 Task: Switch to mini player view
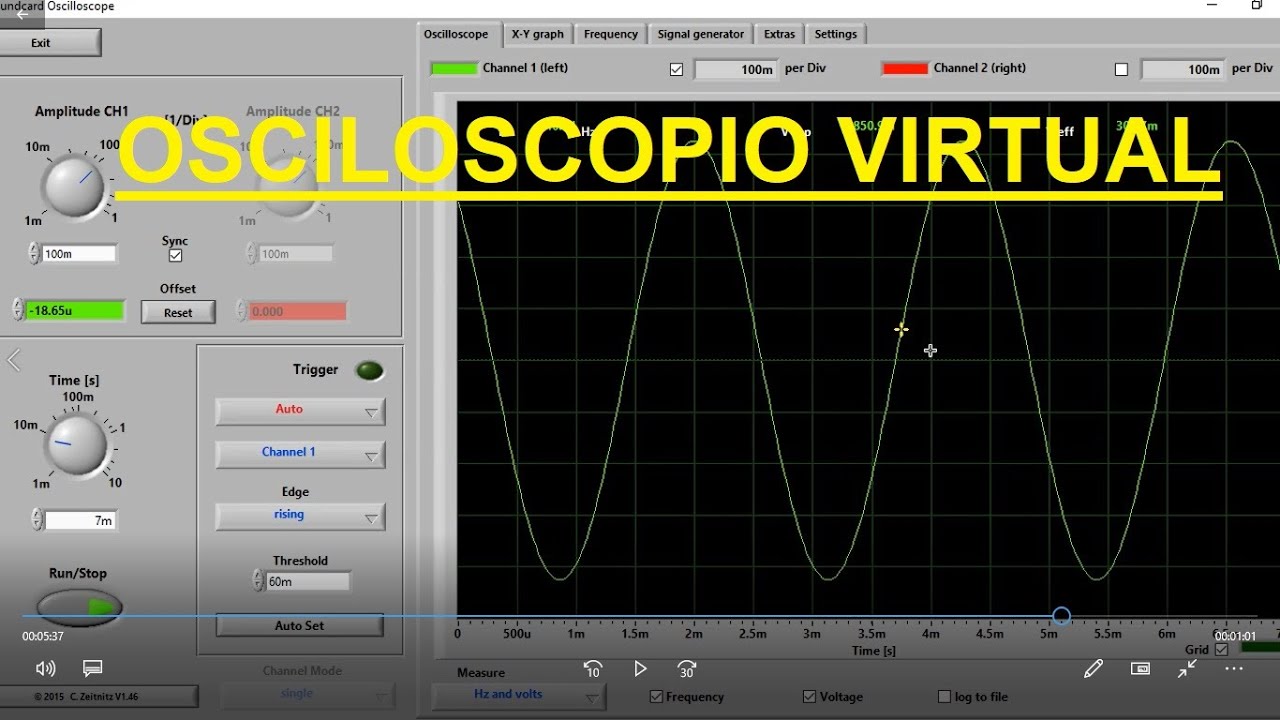pyautogui.click(x=1140, y=669)
